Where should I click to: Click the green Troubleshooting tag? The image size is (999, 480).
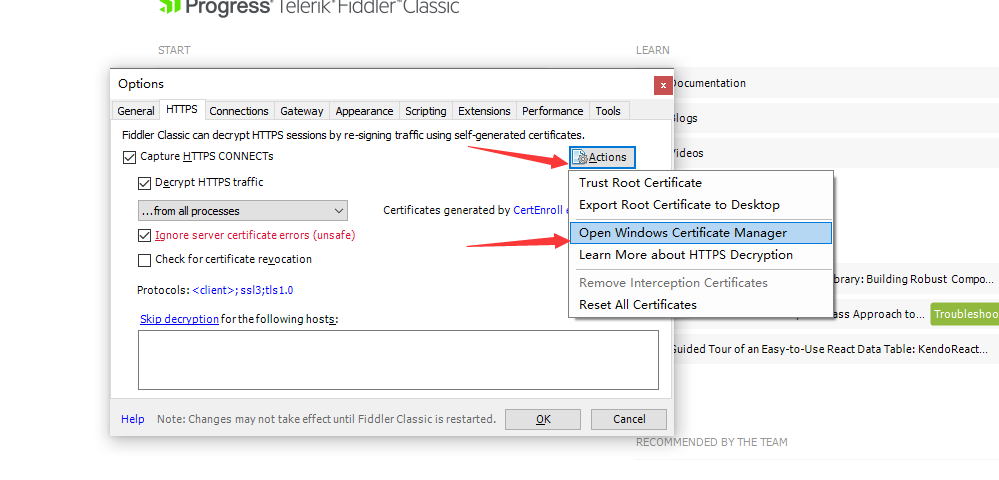tap(965, 314)
